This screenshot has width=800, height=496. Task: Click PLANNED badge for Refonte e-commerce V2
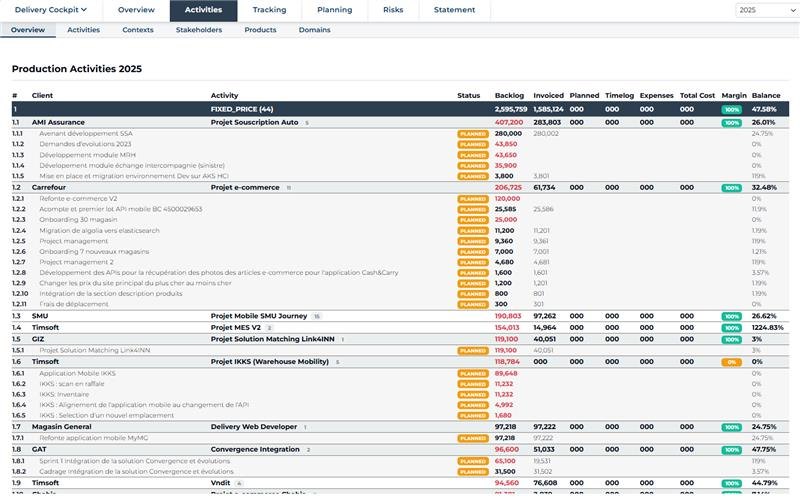click(472, 199)
